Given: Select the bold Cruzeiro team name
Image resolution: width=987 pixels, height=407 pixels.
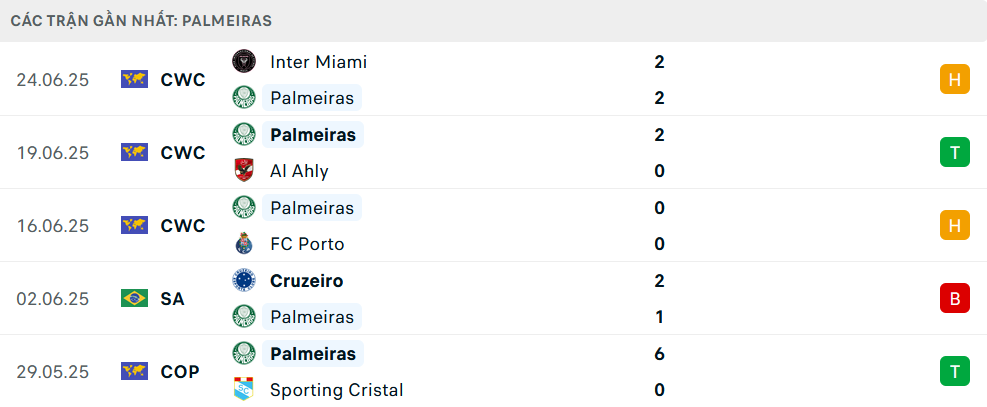Looking at the screenshot, I should tap(307, 281).
